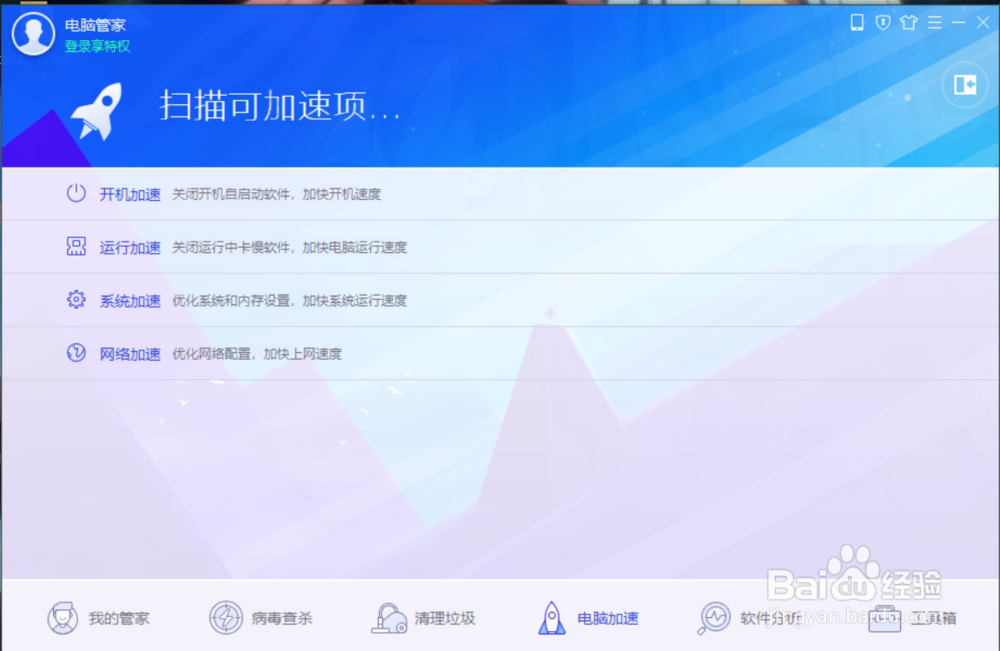Open the toolbox icon for 工具箱
This screenshot has width=1000, height=651.
click(884, 618)
